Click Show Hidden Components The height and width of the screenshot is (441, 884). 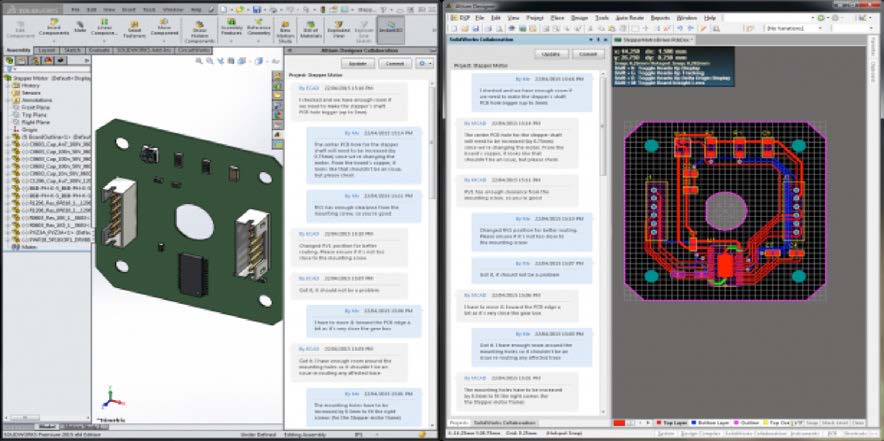200,30
